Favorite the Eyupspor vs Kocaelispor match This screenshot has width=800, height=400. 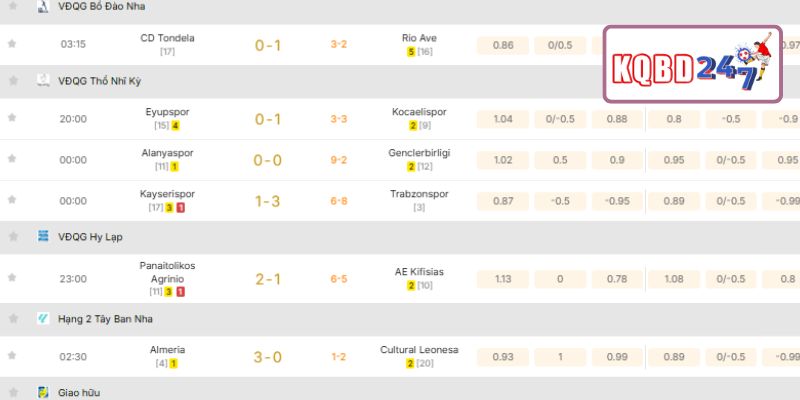tap(12, 118)
